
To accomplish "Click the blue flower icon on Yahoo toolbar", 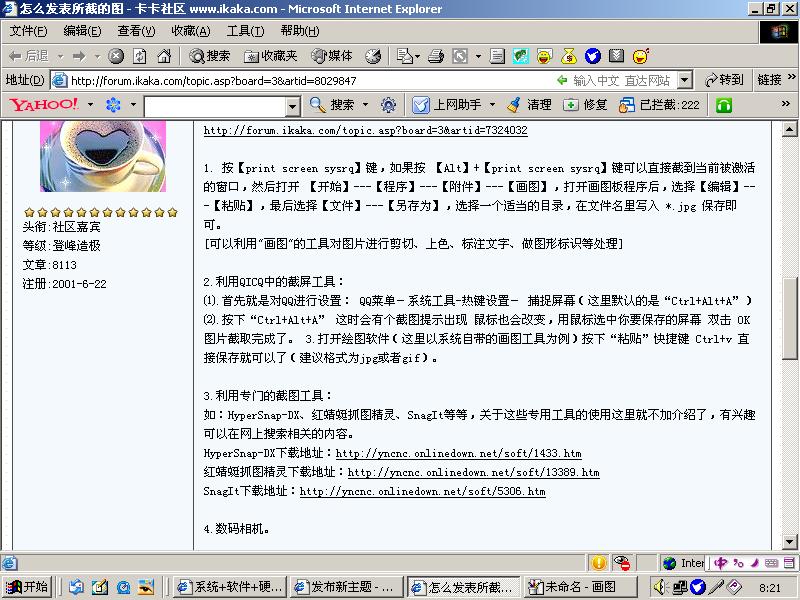I will click(113, 105).
